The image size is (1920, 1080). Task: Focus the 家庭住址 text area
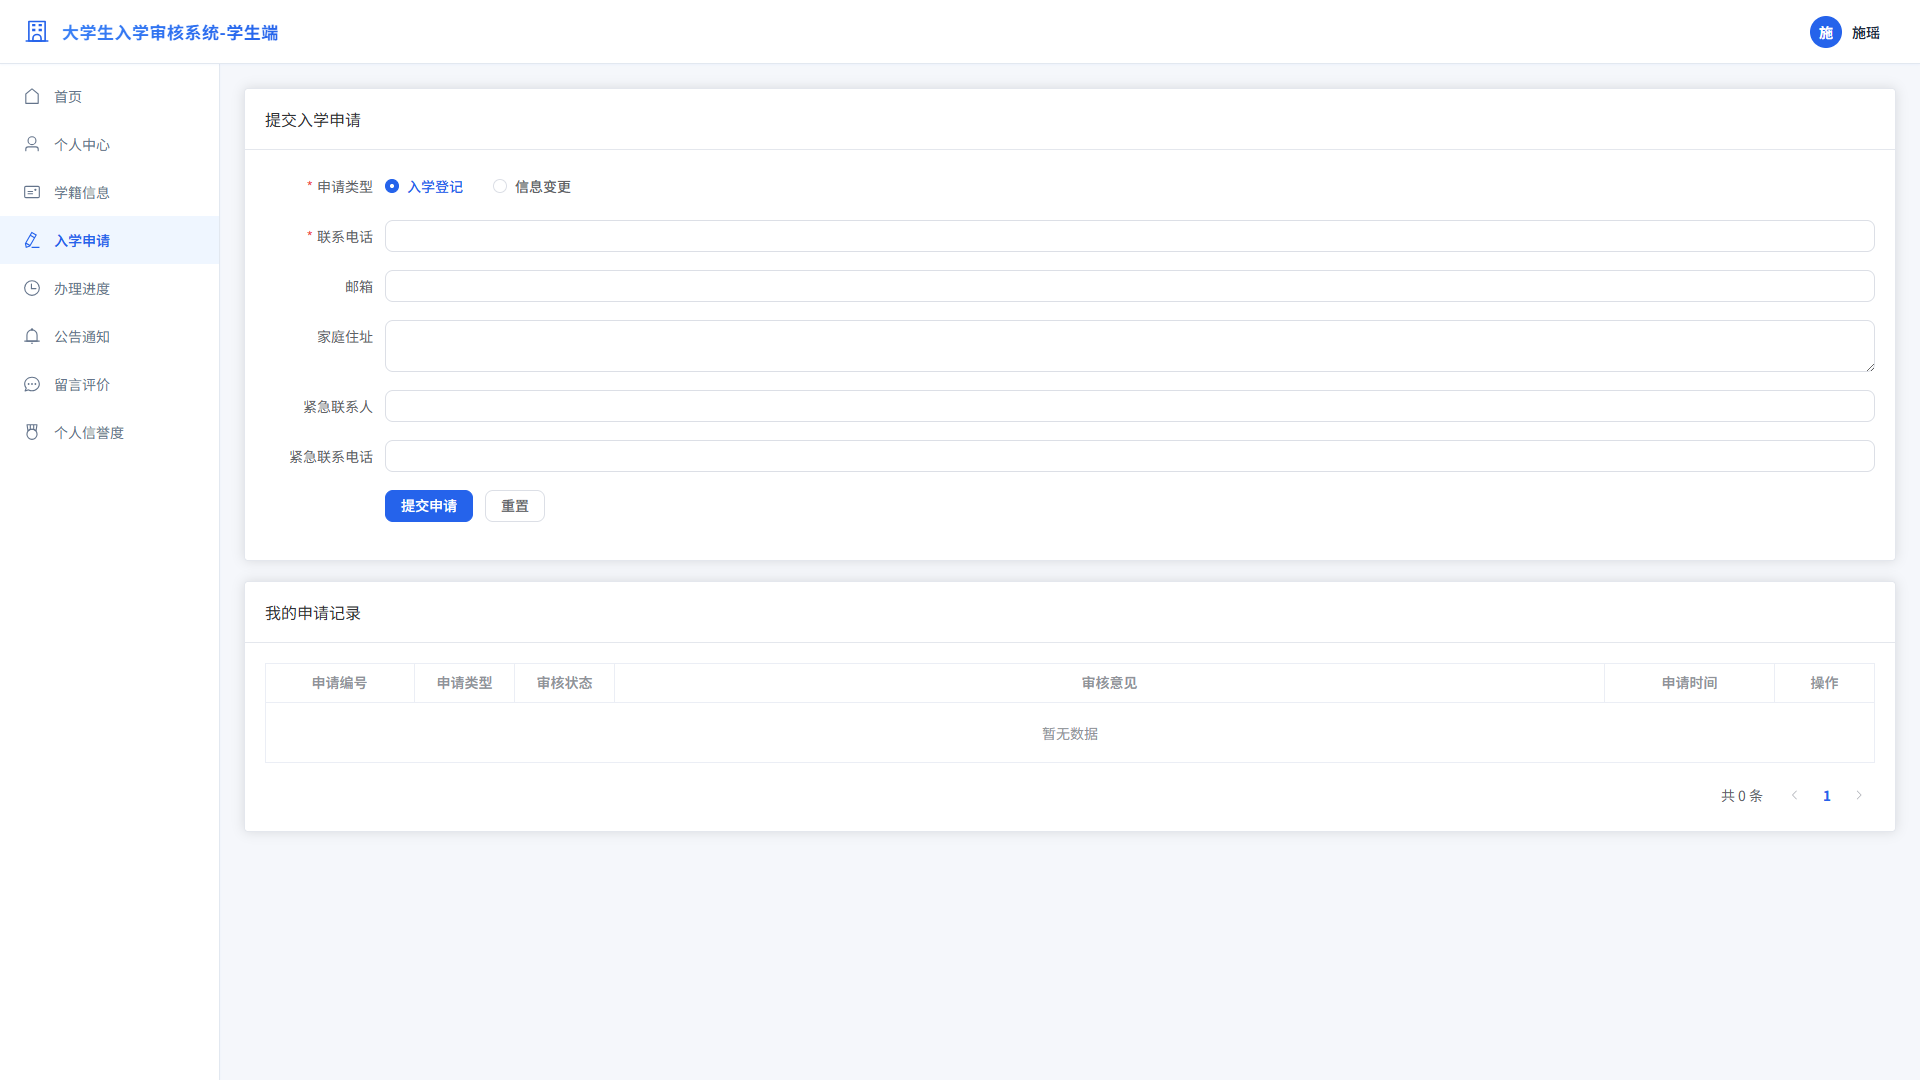tap(1130, 346)
